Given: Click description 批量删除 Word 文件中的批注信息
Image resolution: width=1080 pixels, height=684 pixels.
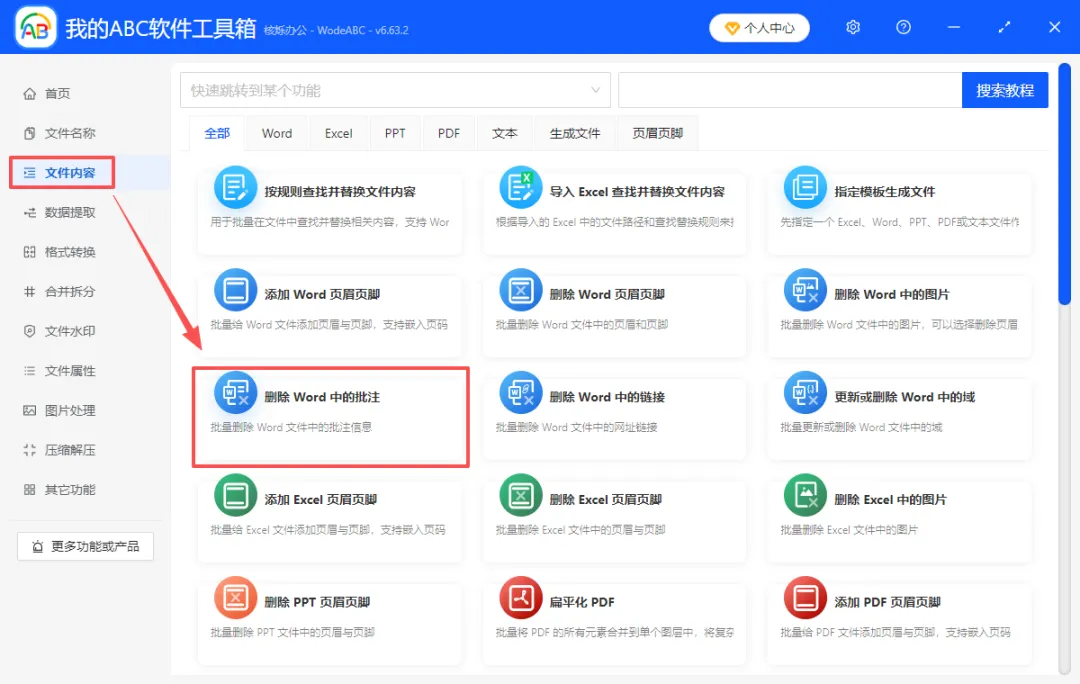Looking at the screenshot, I should [x=291, y=427].
